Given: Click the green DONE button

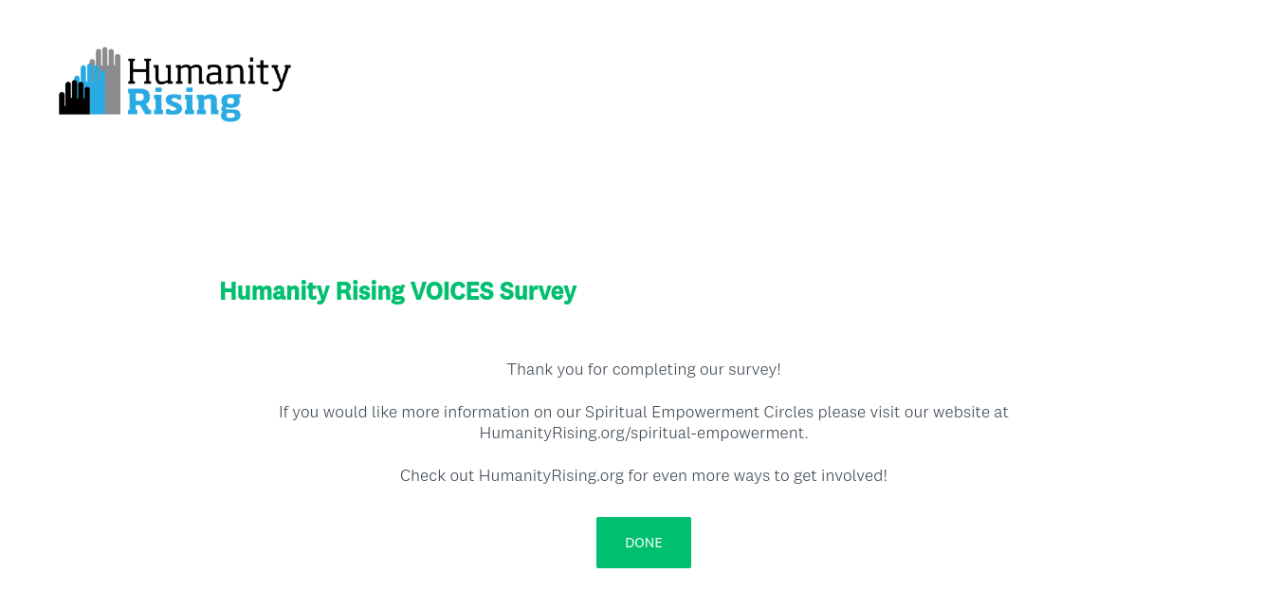Looking at the screenshot, I should click(643, 542).
